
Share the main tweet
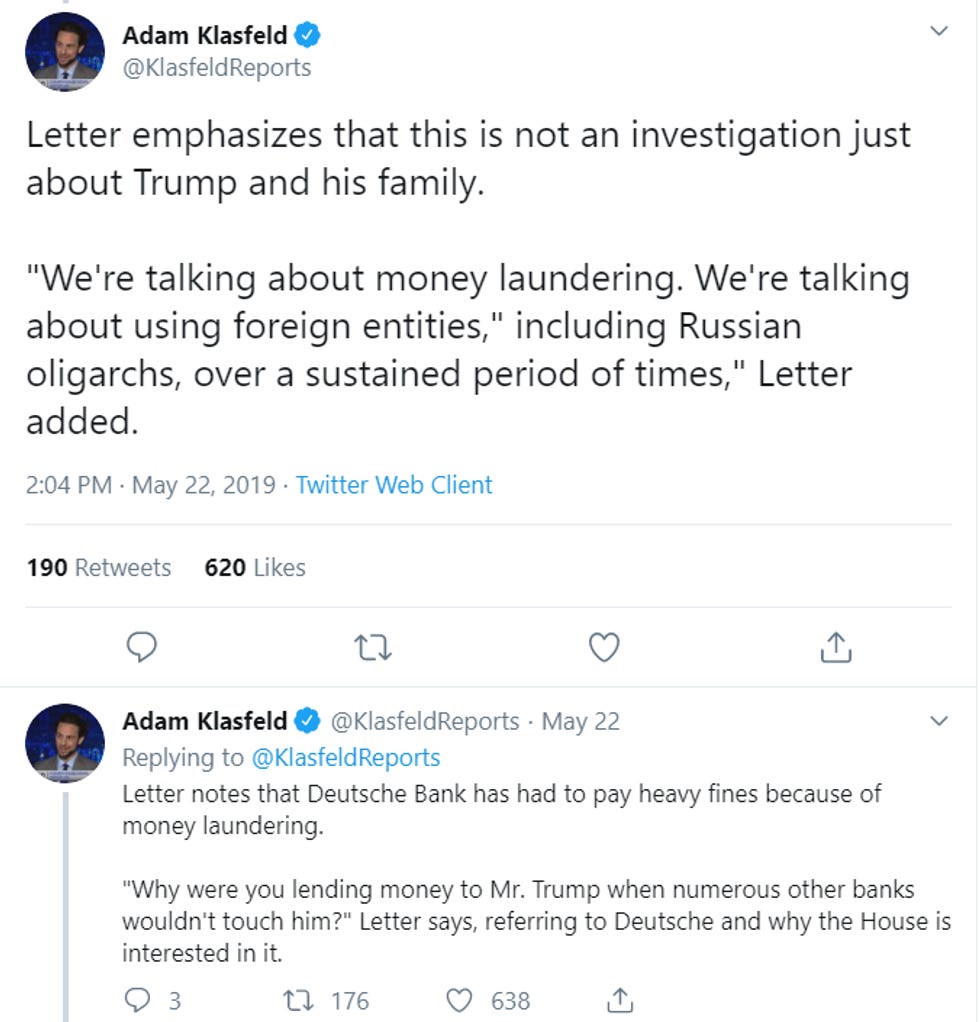coord(835,649)
